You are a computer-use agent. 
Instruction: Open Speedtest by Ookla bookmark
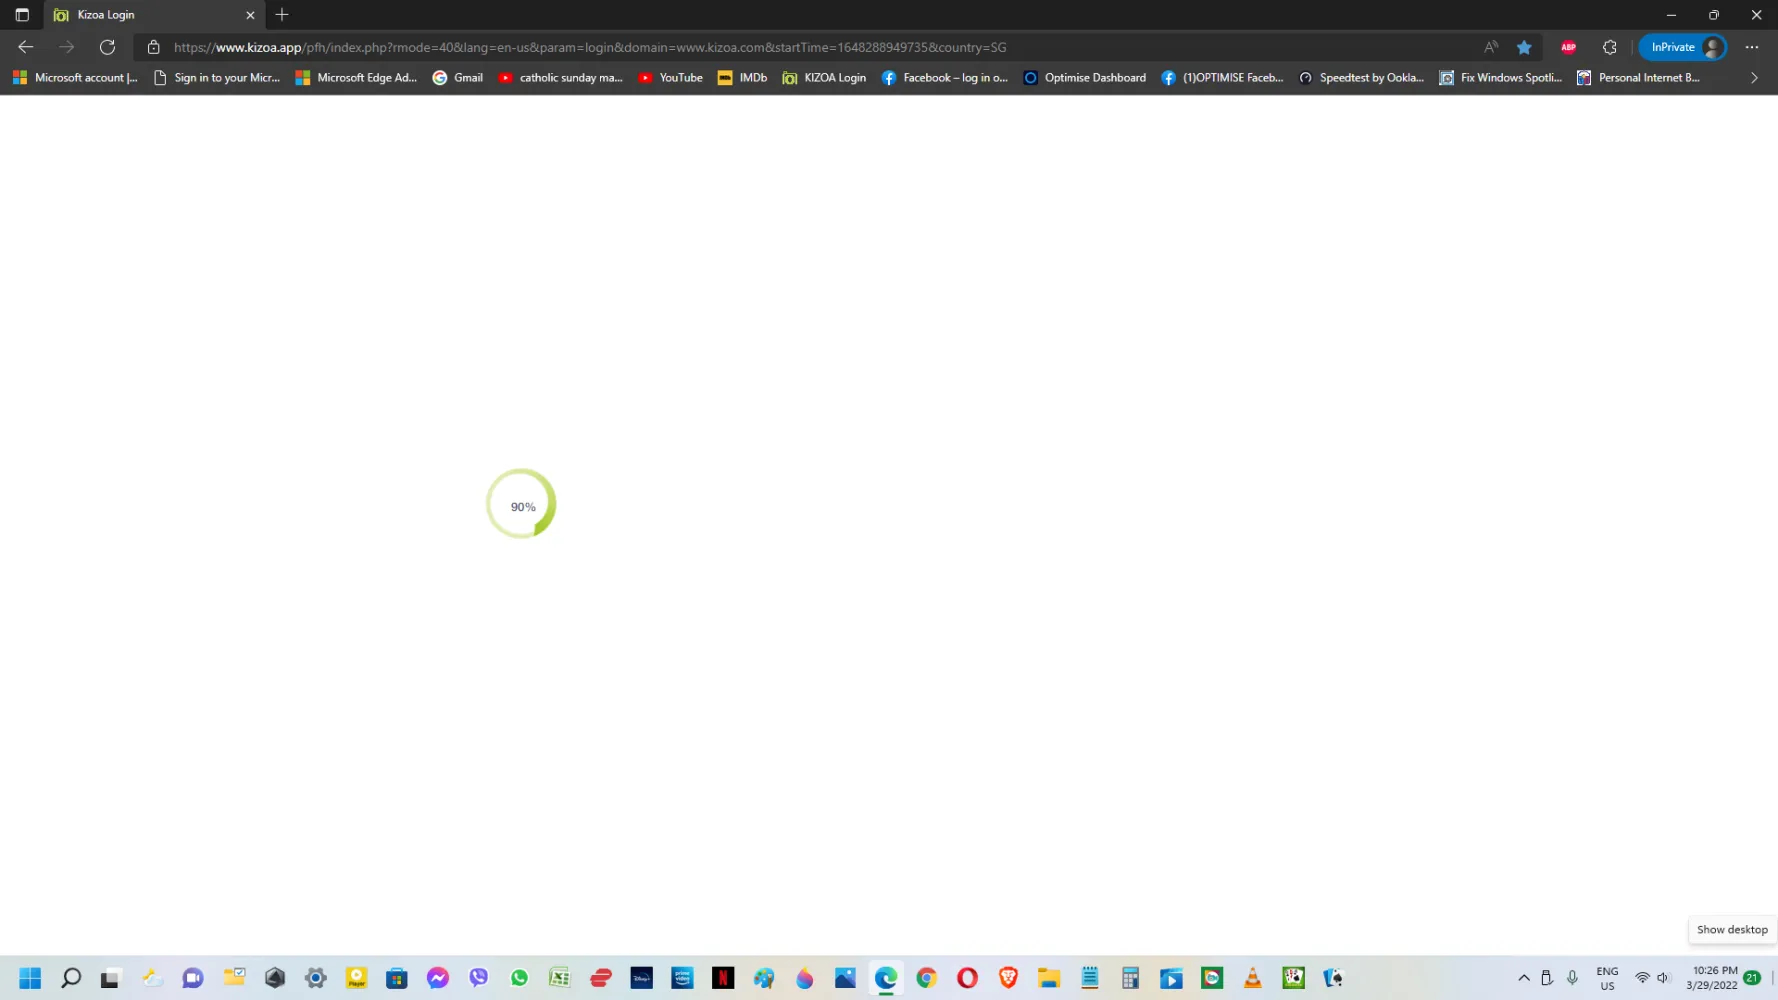click(1361, 78)
